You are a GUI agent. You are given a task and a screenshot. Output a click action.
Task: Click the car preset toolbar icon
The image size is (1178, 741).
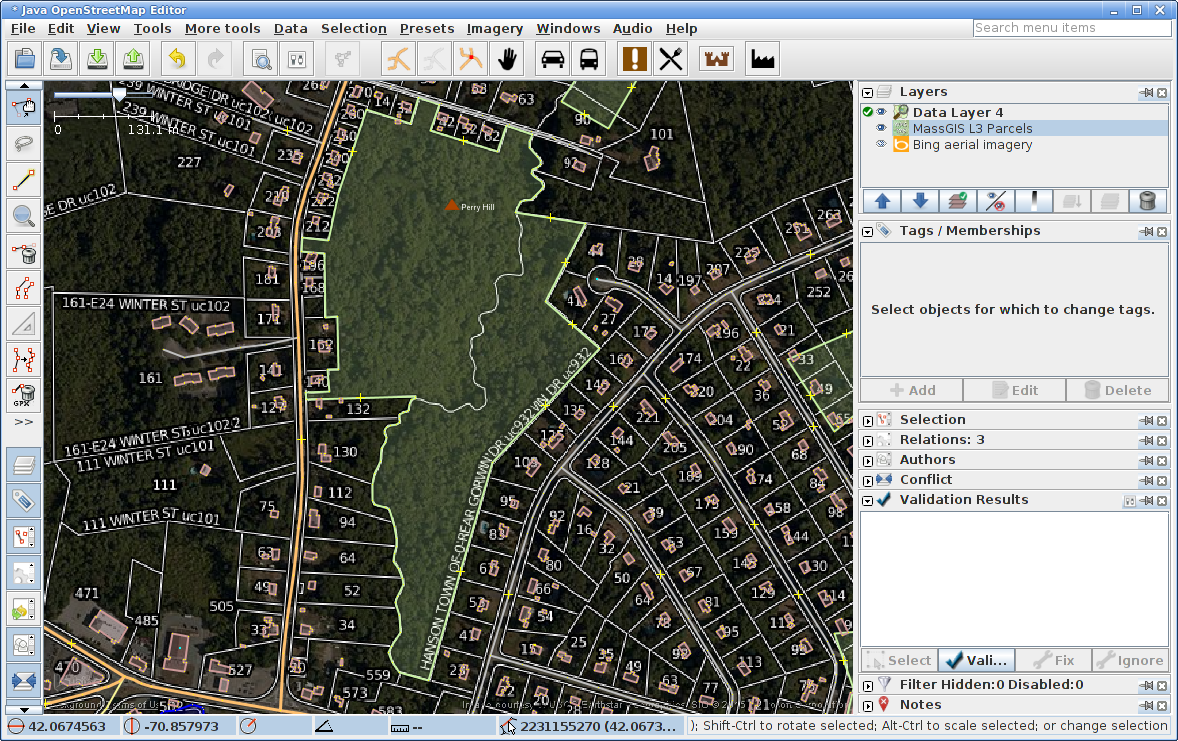pos(552,59)
